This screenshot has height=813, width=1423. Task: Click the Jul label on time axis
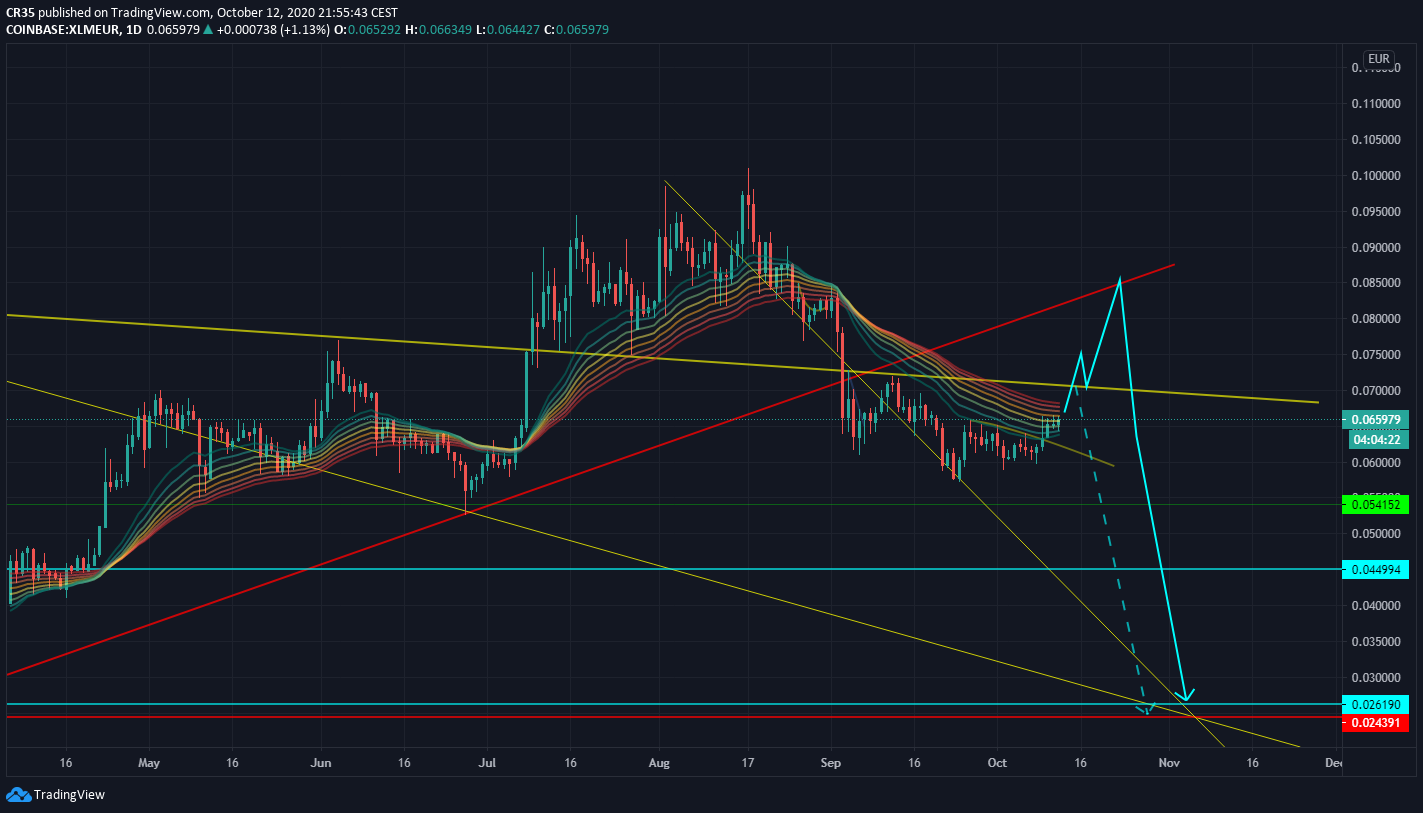point(487,762)
